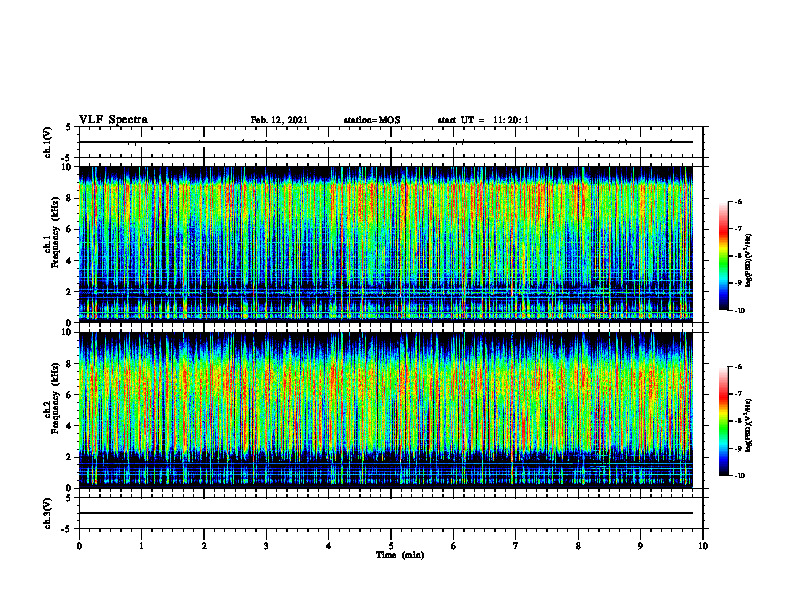Click the "2" tick on the time axis
The image size is (792, 612).
coord(204,546)
